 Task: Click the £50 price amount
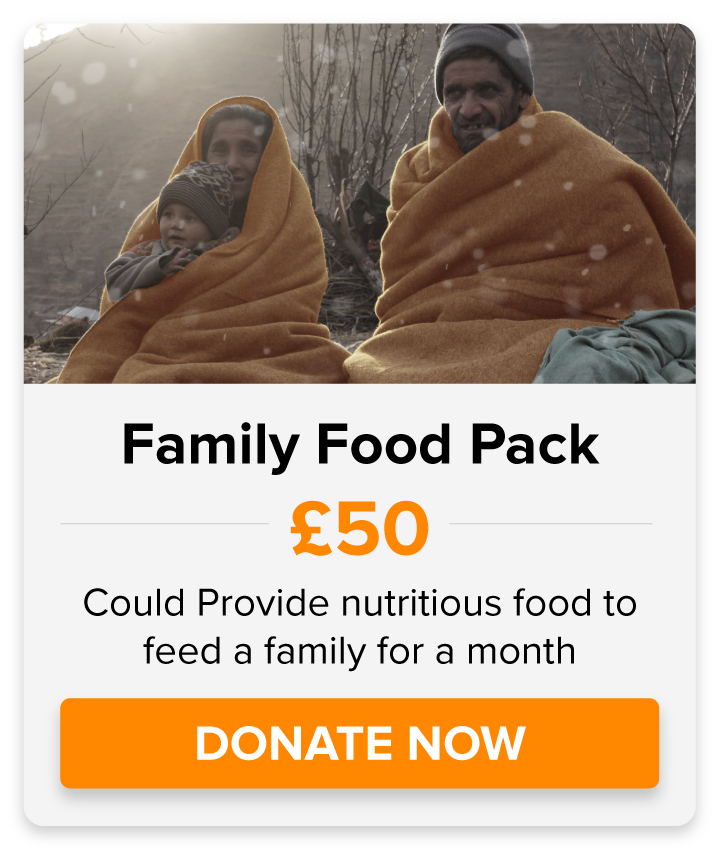(359, 527)
